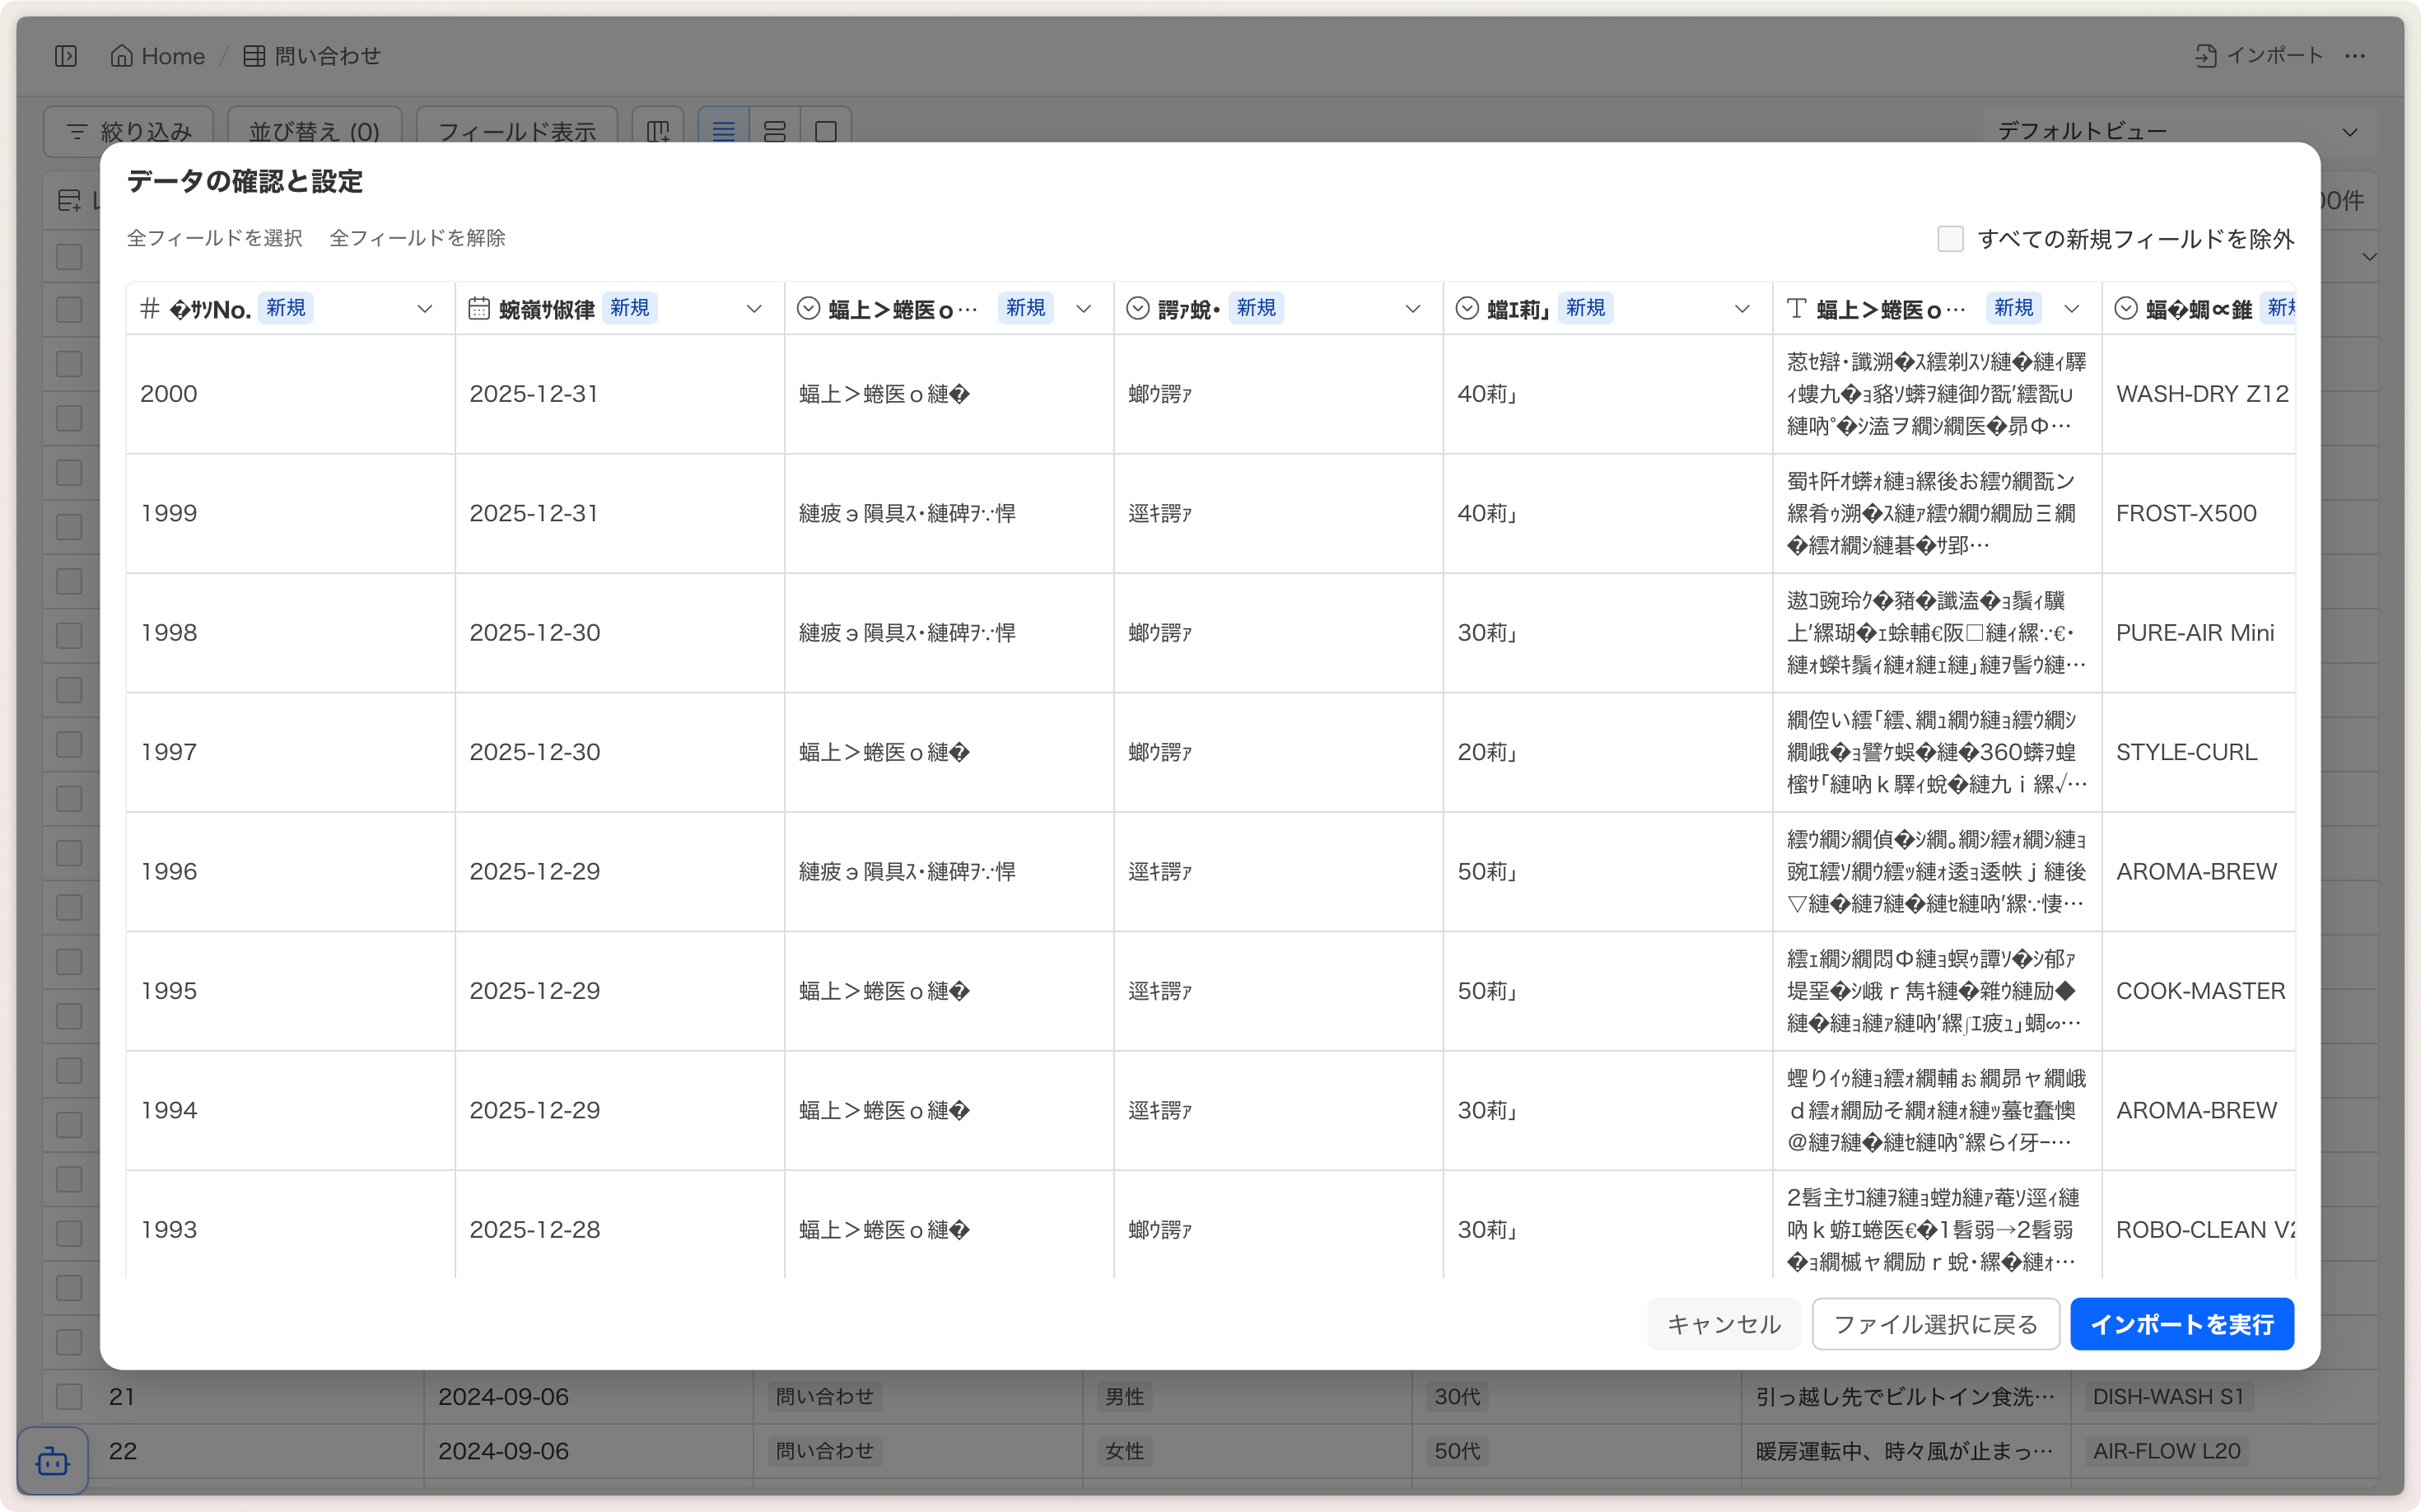Click ファイル選択に戻る button

[x=1935, y=1324]
